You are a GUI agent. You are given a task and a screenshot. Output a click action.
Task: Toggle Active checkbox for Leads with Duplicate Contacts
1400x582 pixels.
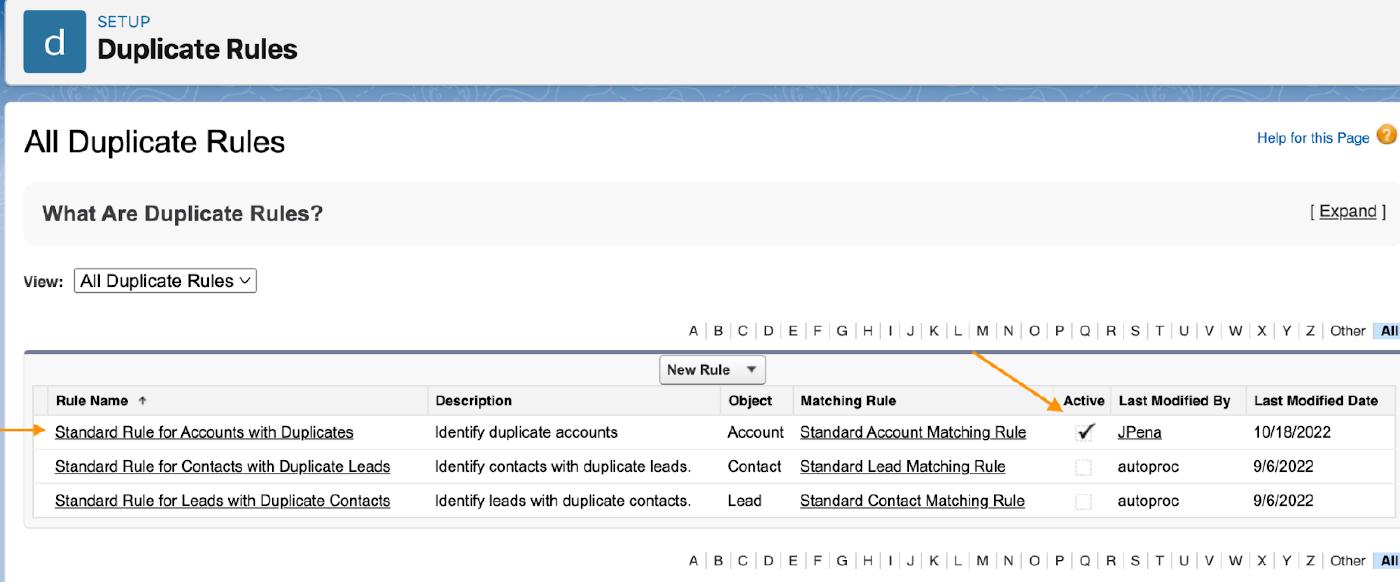pyautogui.click(x=1083, y=501)
